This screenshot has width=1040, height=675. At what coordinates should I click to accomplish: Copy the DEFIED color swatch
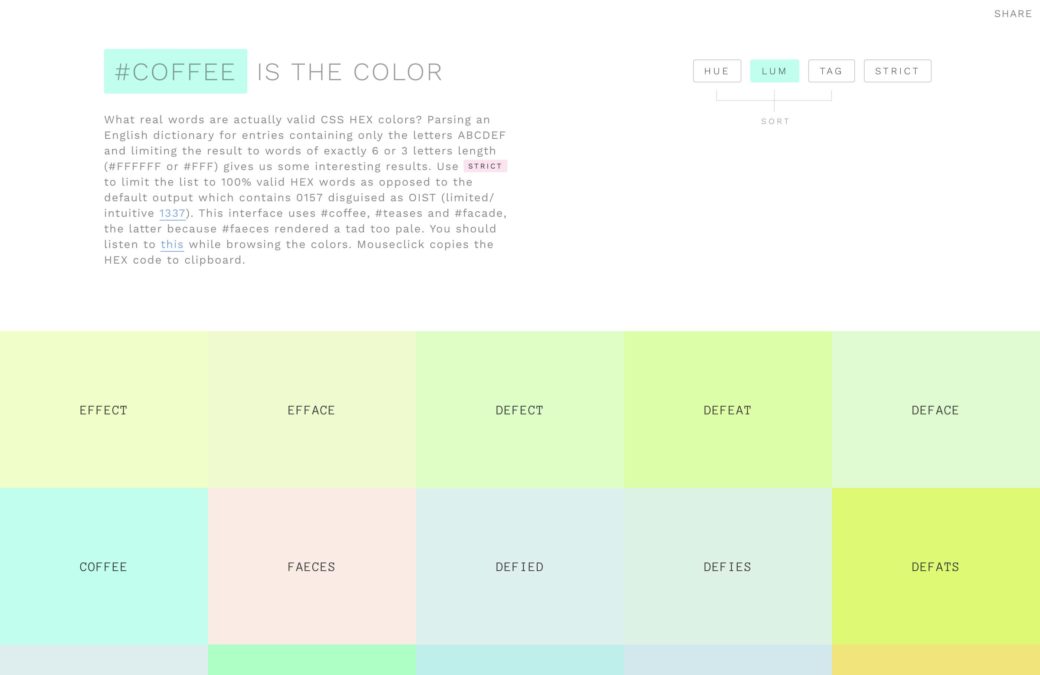pyautogui.click(x=520, y=566)
